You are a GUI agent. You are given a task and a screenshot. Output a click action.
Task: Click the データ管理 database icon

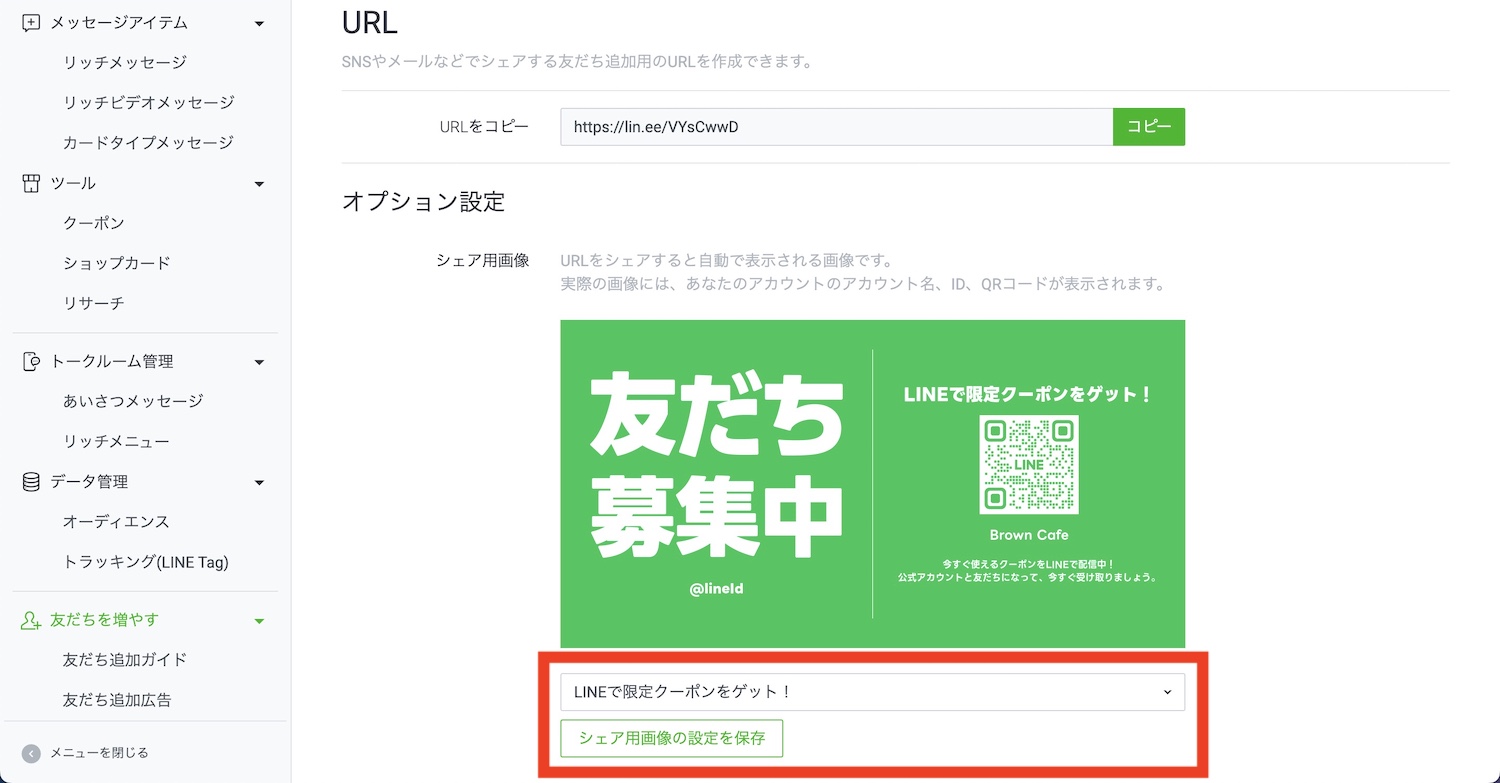tap(31, 482)
